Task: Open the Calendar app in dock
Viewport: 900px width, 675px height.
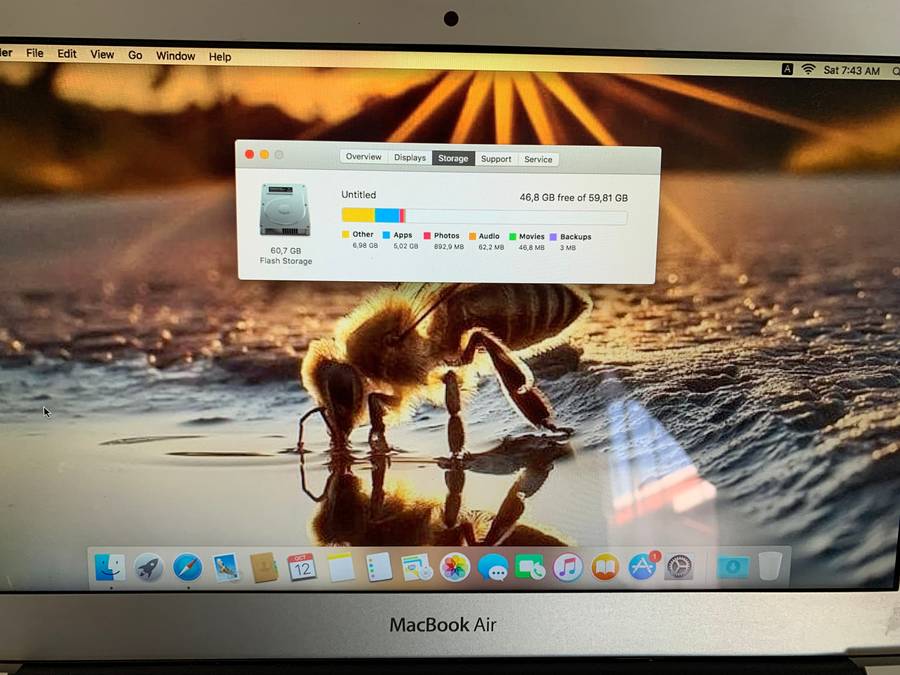Action: 301,568
